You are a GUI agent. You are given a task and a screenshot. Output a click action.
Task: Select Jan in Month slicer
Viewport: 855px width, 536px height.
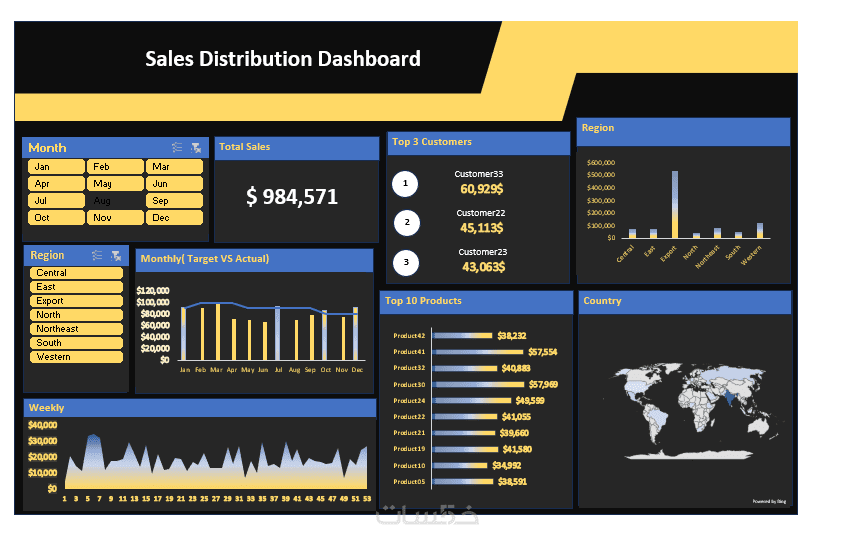point(56,167)
